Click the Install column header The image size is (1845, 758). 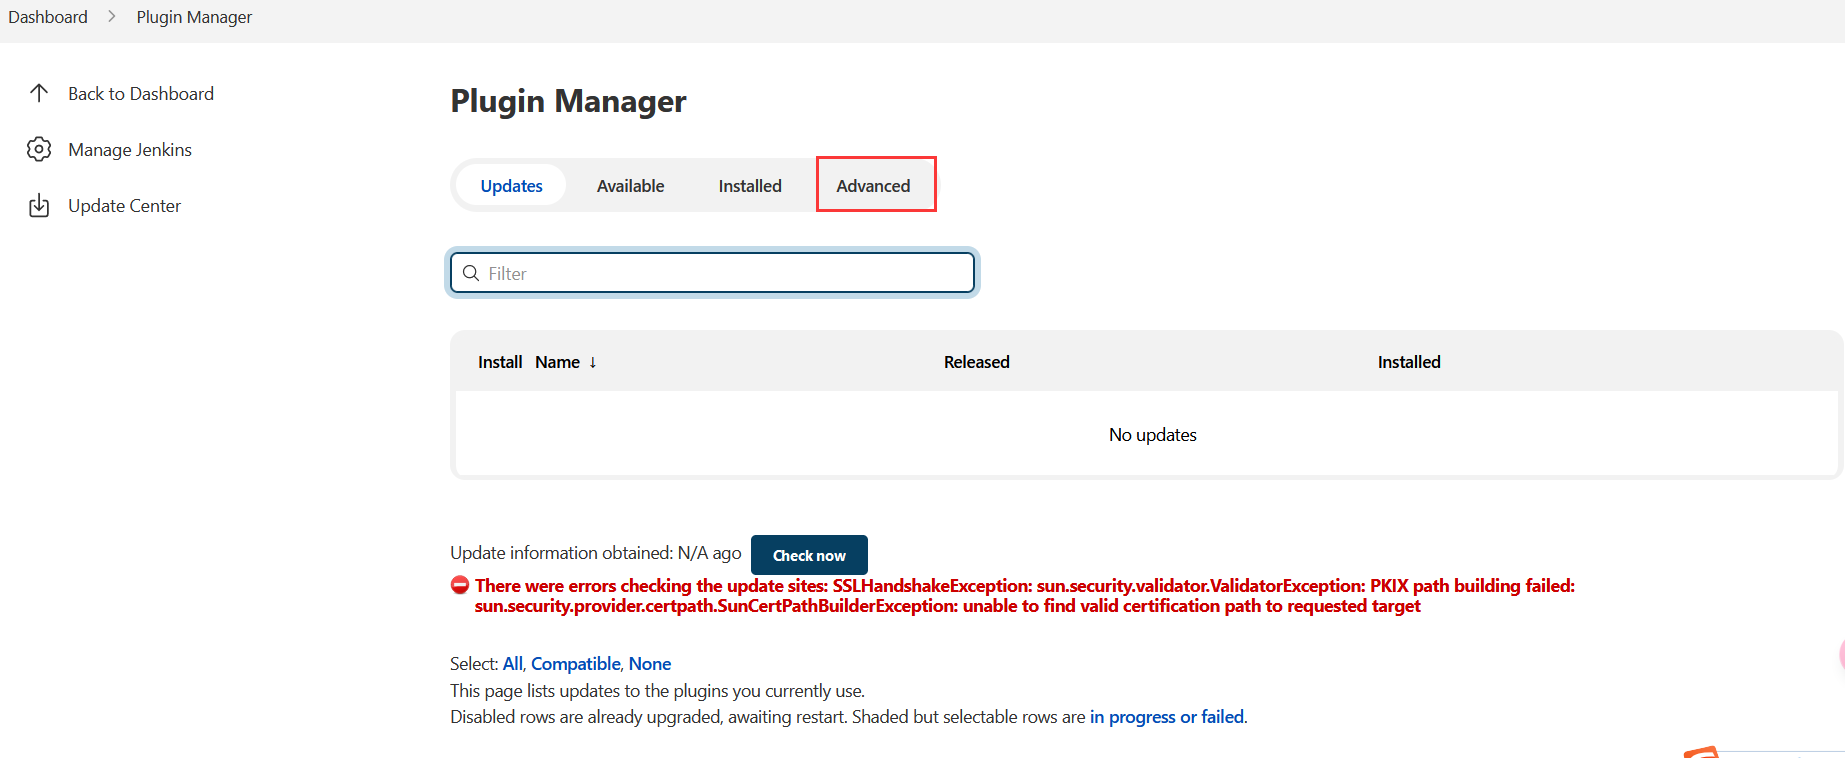tap(500, 362)
